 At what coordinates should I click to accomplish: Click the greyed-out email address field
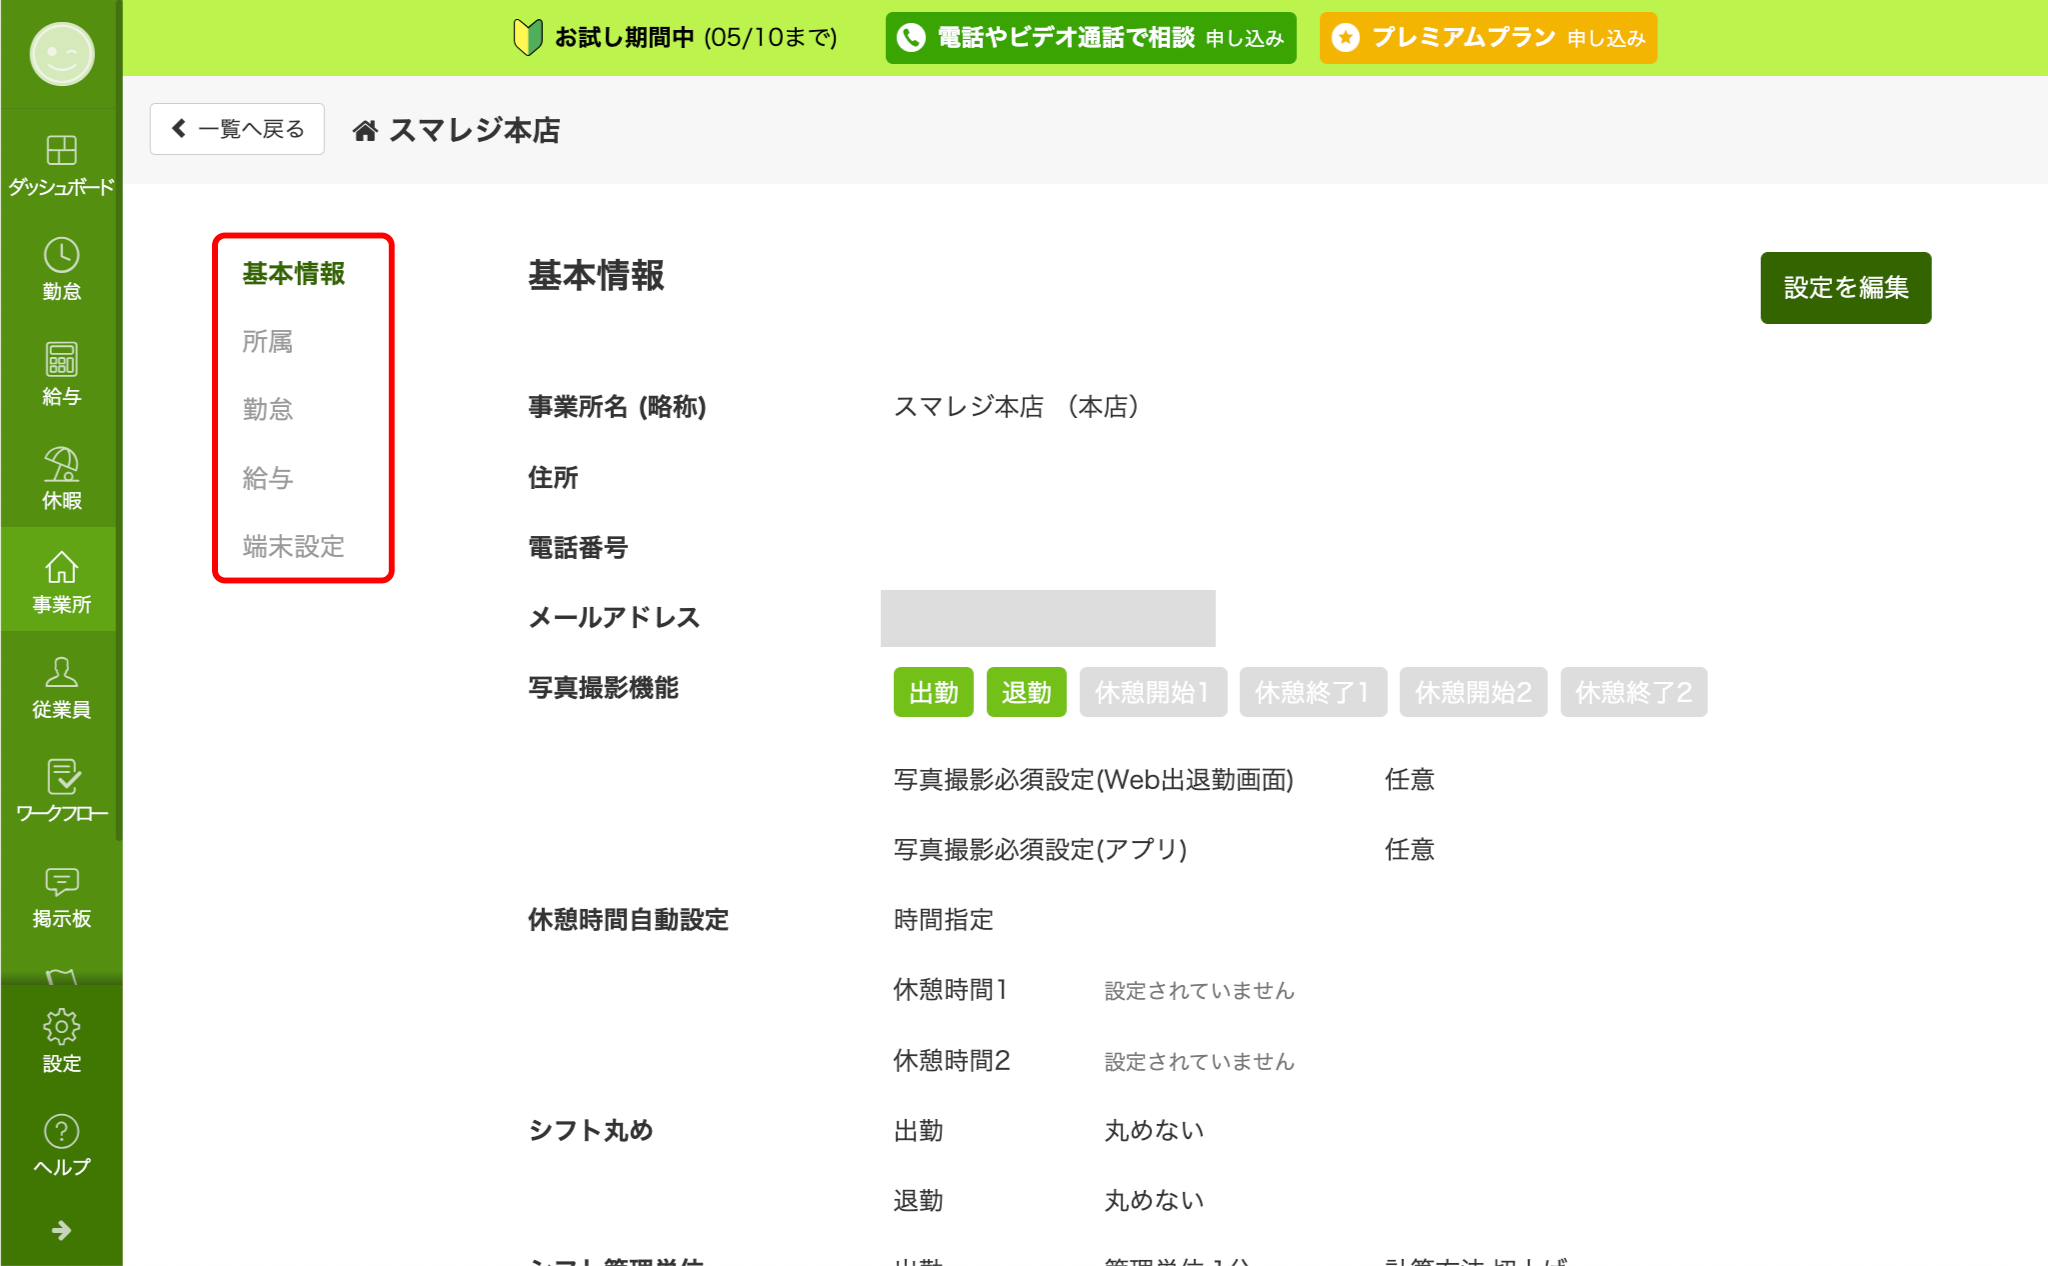point(1047,618)
